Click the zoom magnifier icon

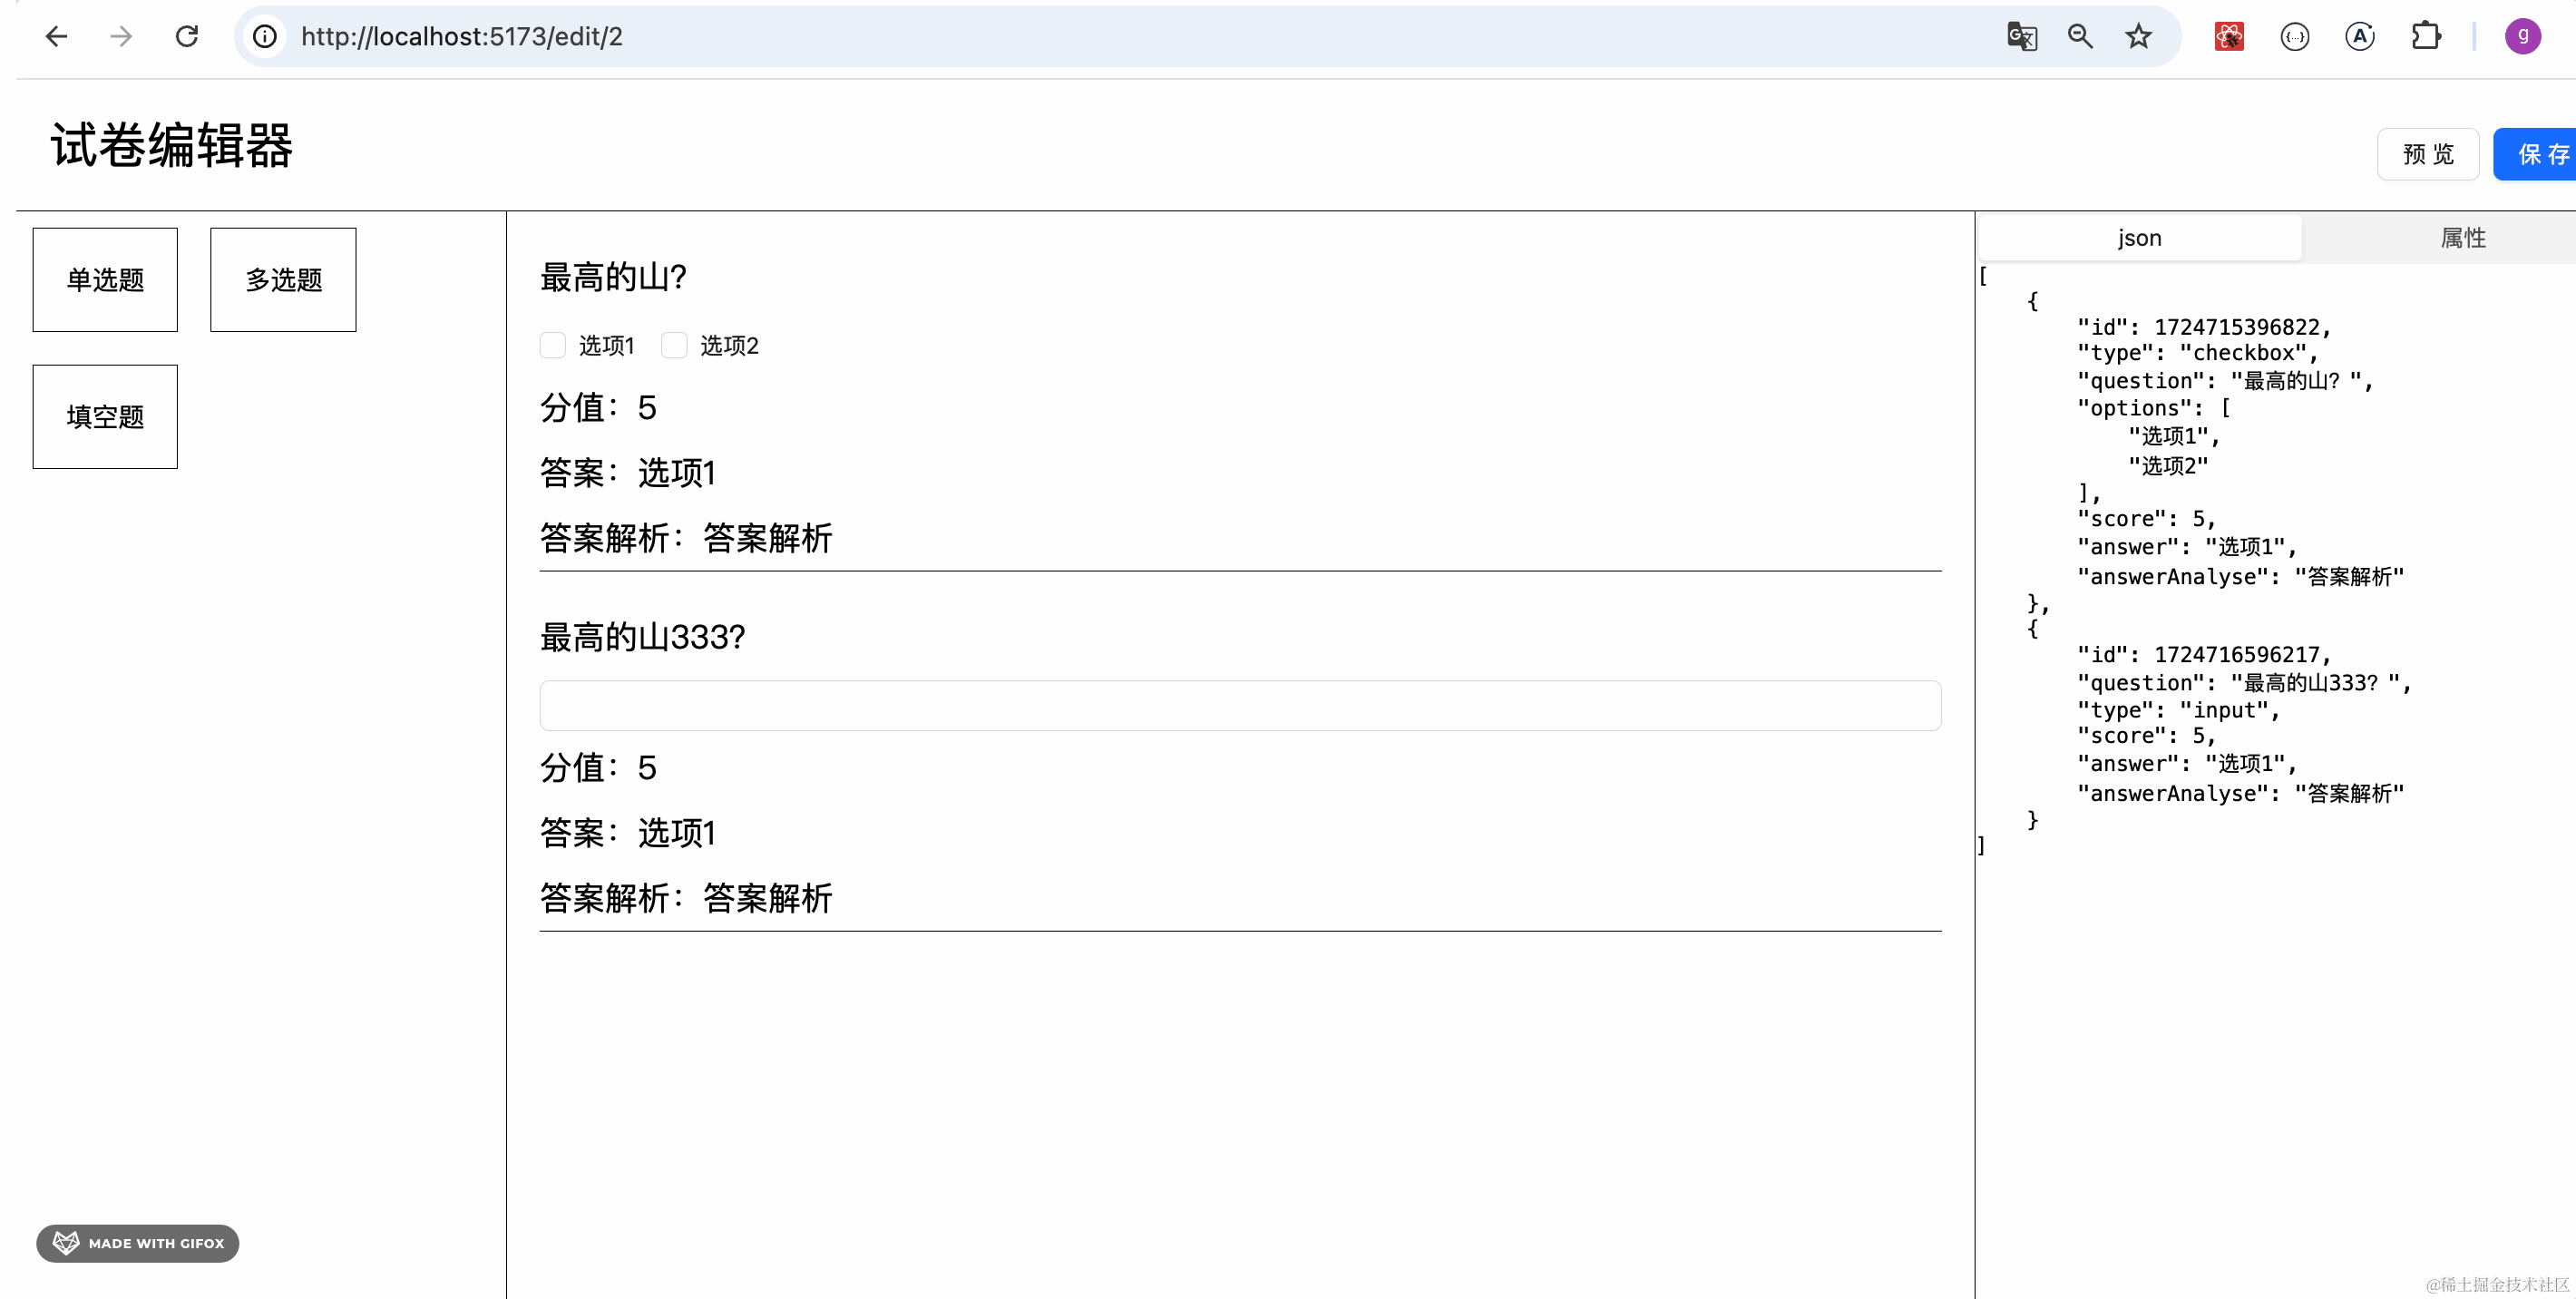point(2080,37)
